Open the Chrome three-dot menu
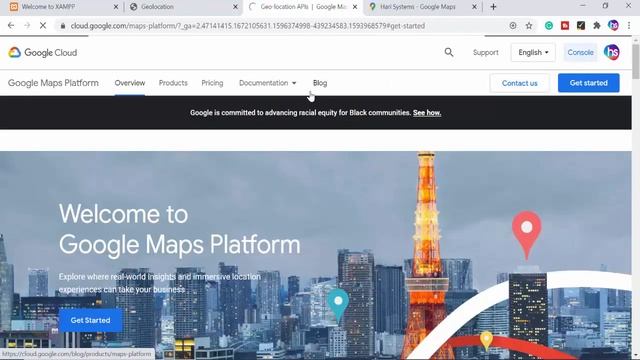Viewport: 640px width, 360px height. pos(629,26)
